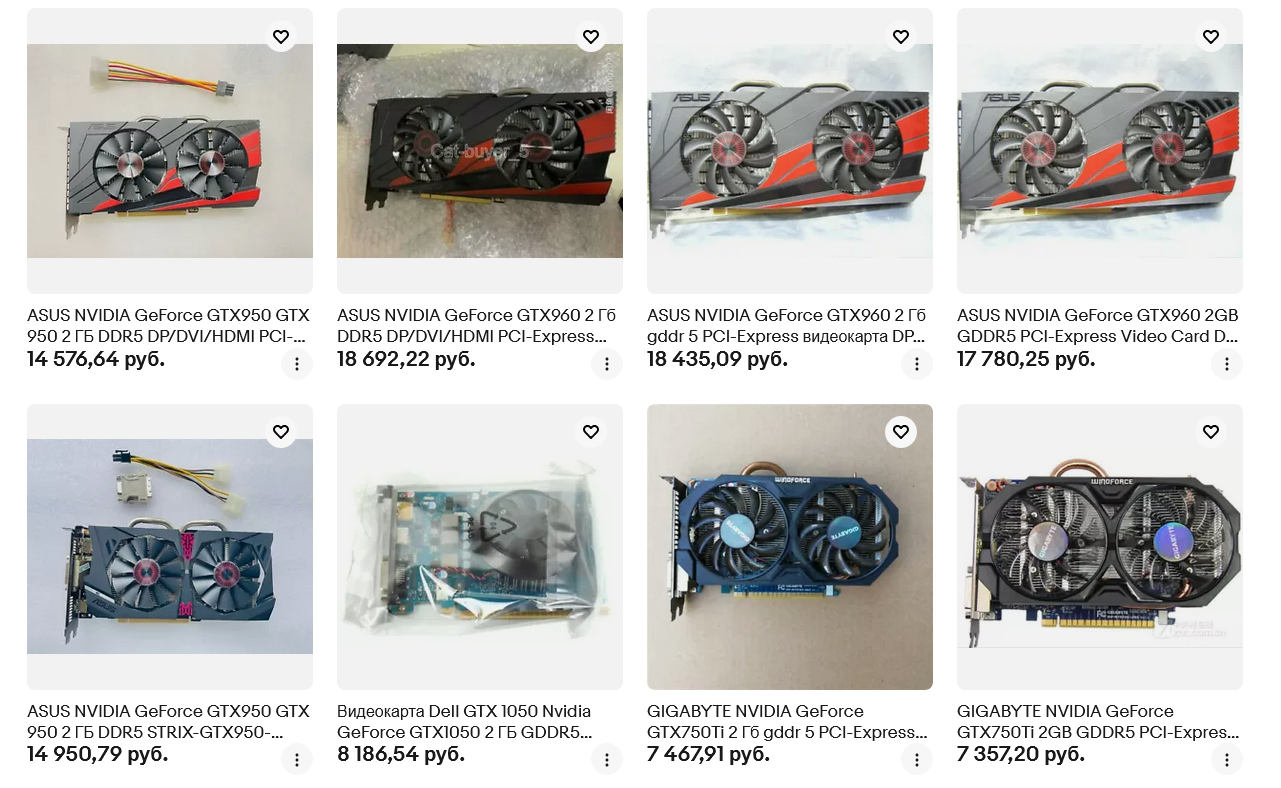
Task: Click heart icon on GTX960 17 780,25 руб. card
Action: [x=1211, y=37]
